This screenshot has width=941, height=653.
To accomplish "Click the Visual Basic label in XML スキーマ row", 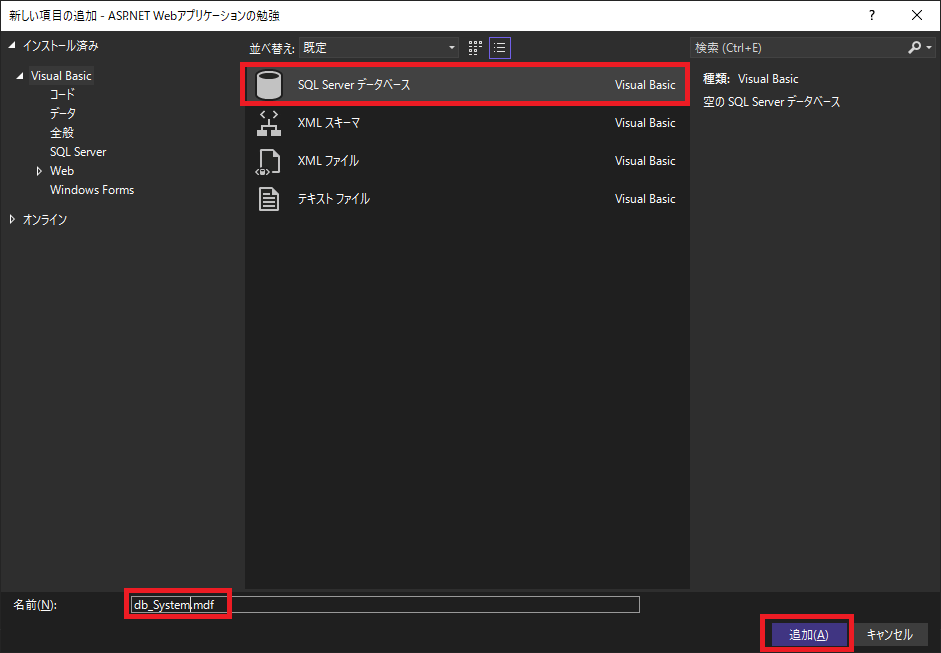I will 645,123.
